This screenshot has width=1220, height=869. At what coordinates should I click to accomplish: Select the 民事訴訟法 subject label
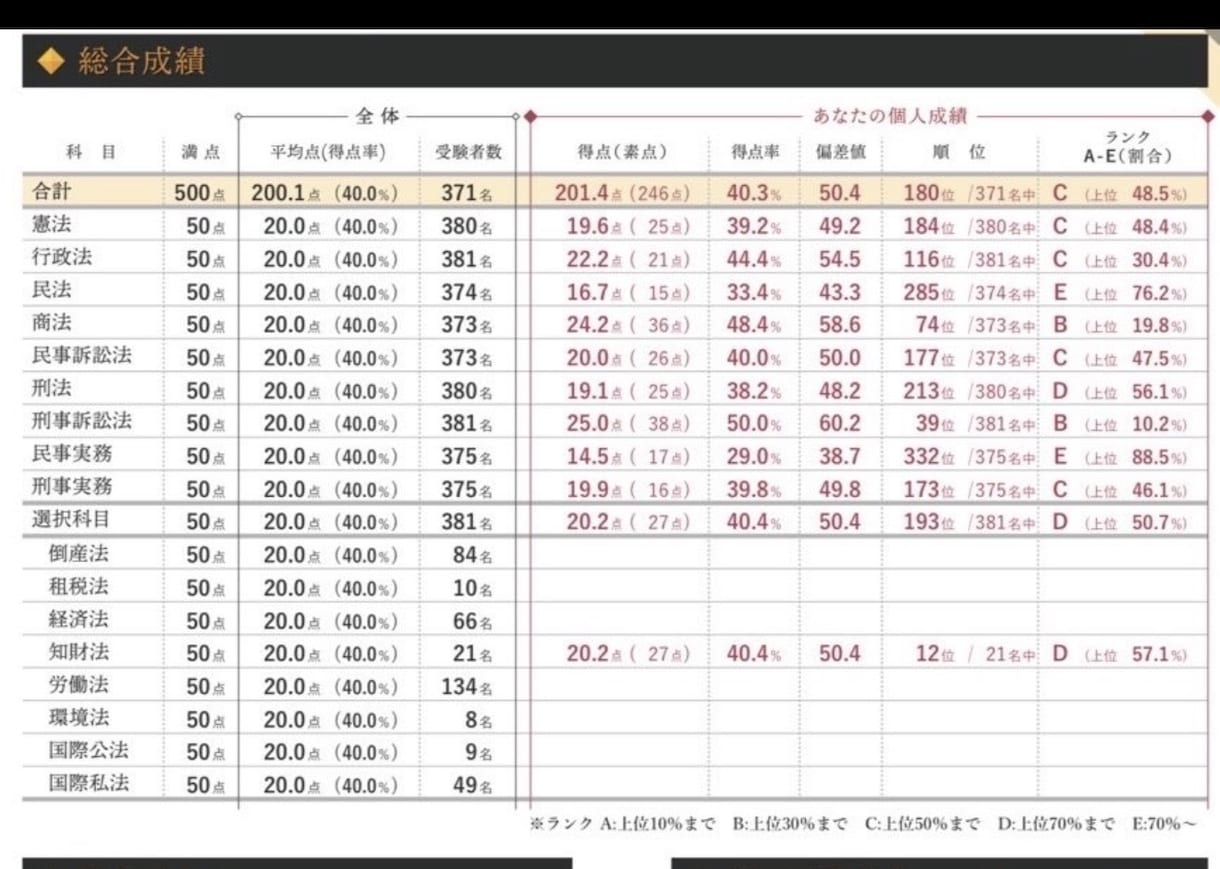click(82, 356)
